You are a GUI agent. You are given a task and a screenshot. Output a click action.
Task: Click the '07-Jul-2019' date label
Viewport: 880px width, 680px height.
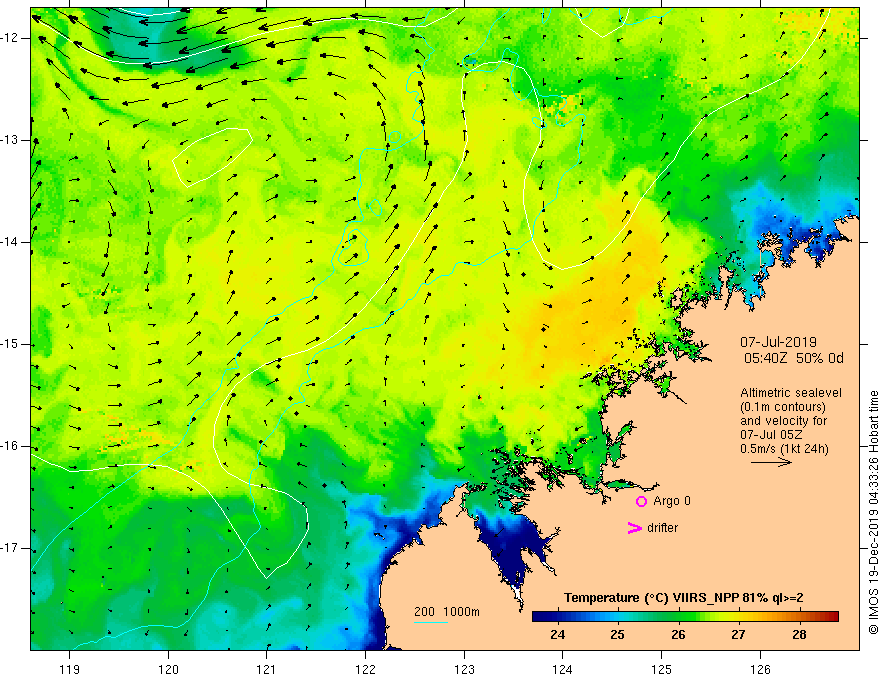(x=778, y=342)
